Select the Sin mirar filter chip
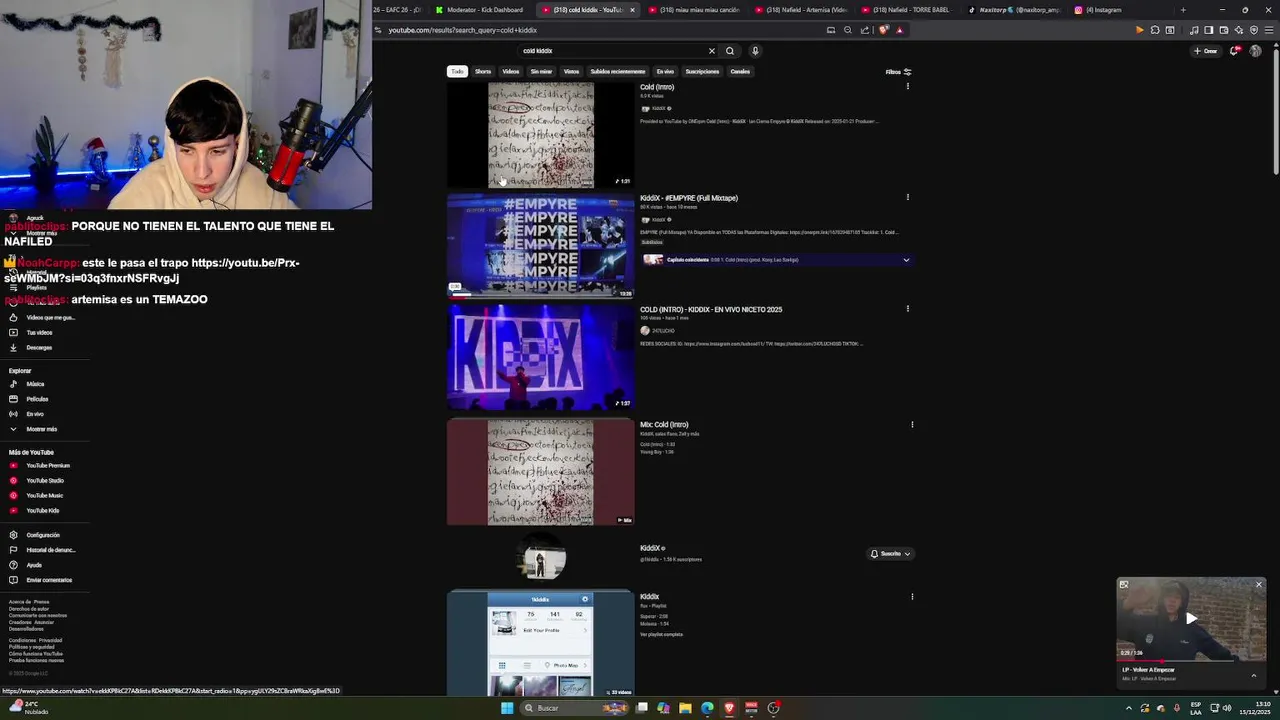 tap(541, 72)
